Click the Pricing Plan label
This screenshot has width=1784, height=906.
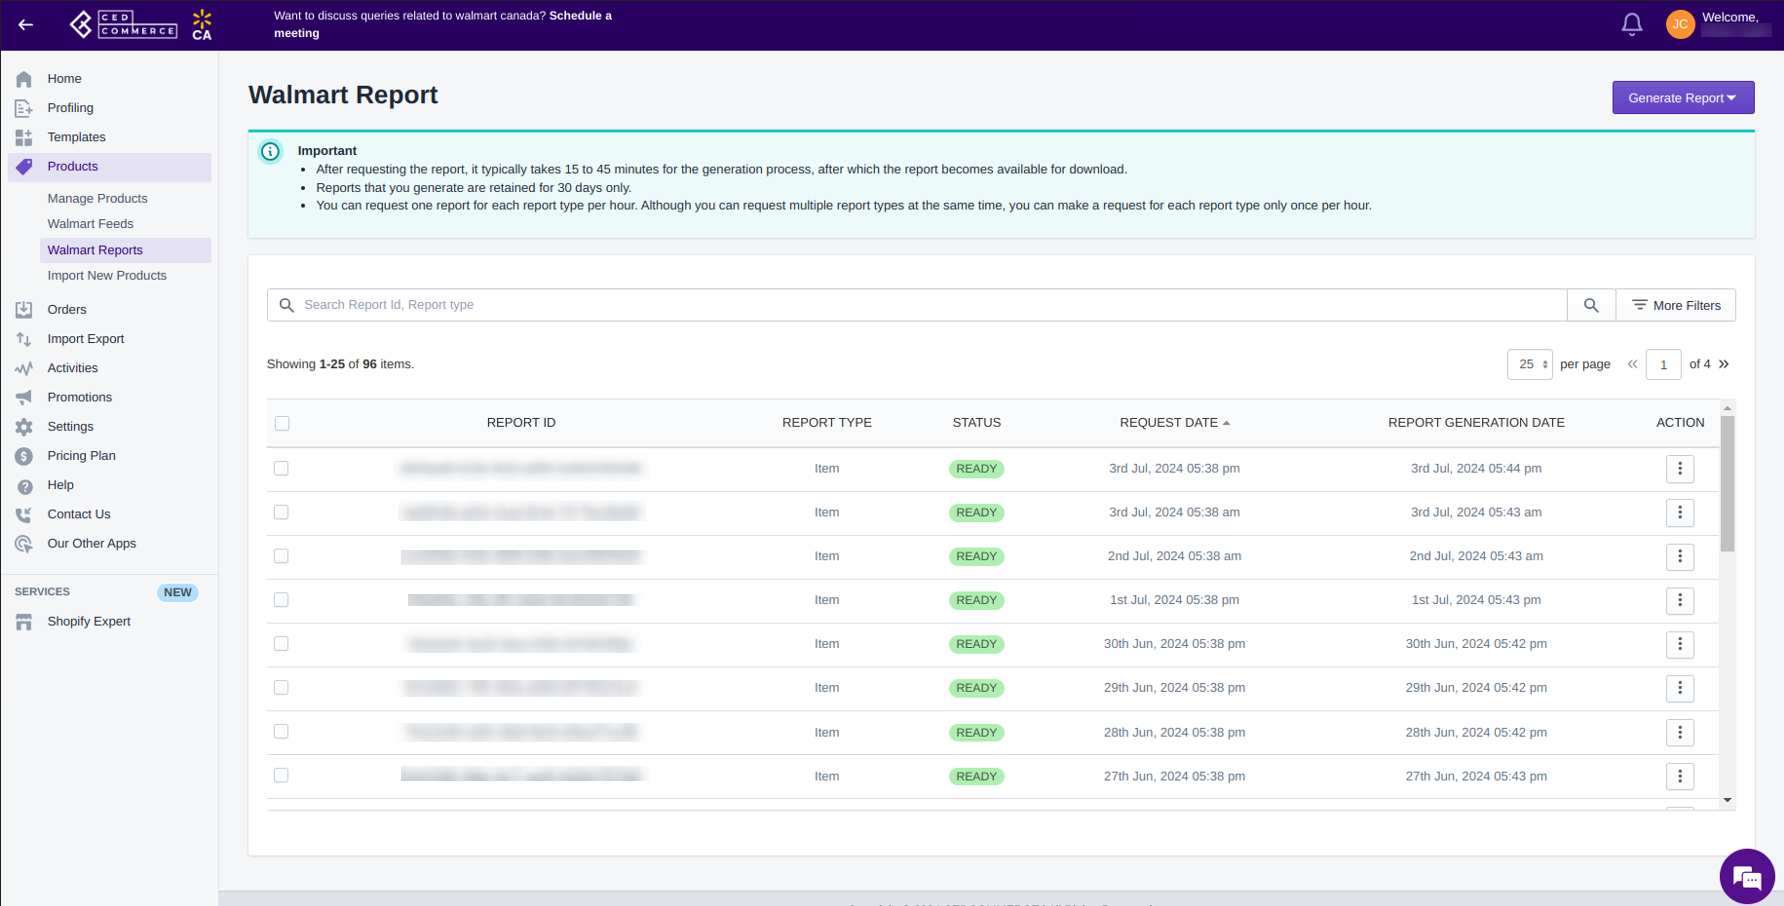[81, 456]
